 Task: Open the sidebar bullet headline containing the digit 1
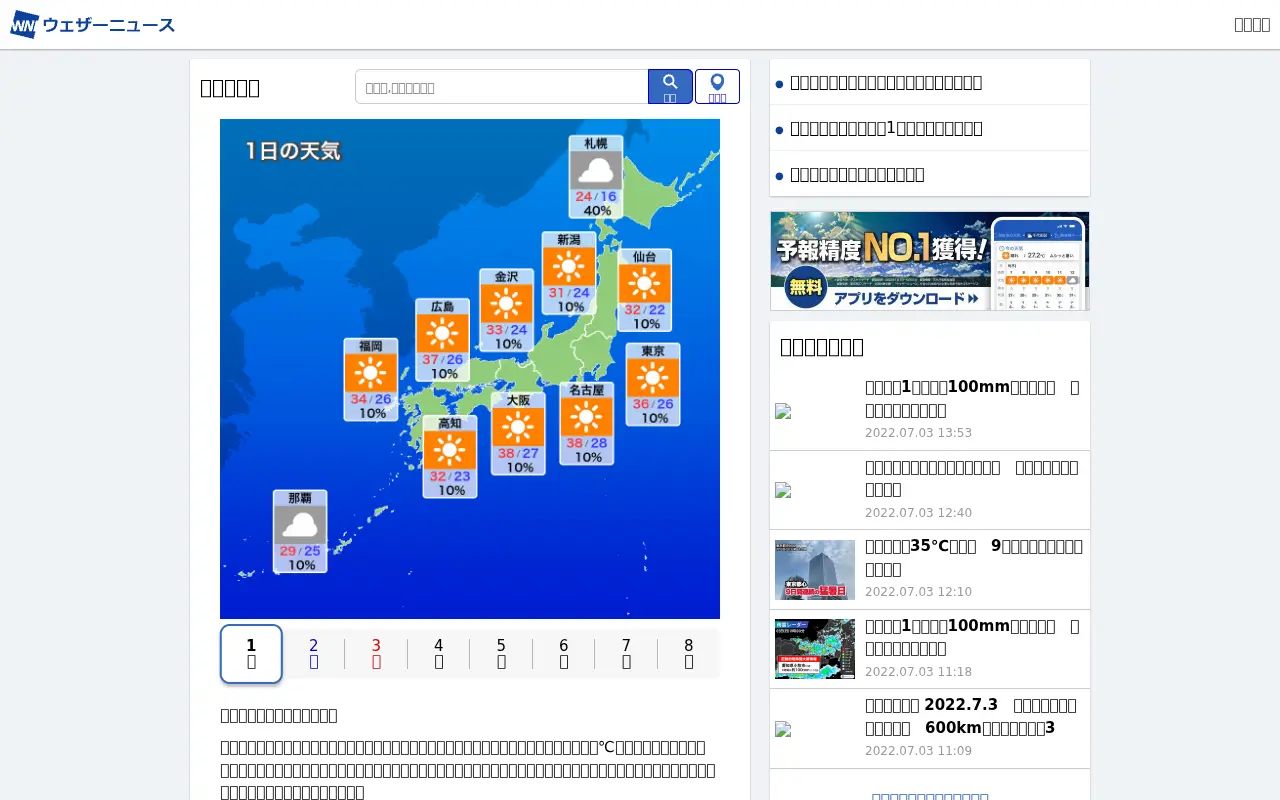pyautogui.click(x=930, y=128)
